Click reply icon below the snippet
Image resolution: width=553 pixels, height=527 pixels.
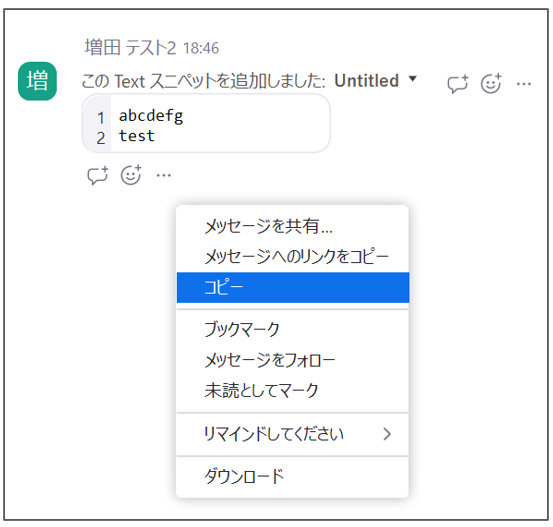[97, 175]
